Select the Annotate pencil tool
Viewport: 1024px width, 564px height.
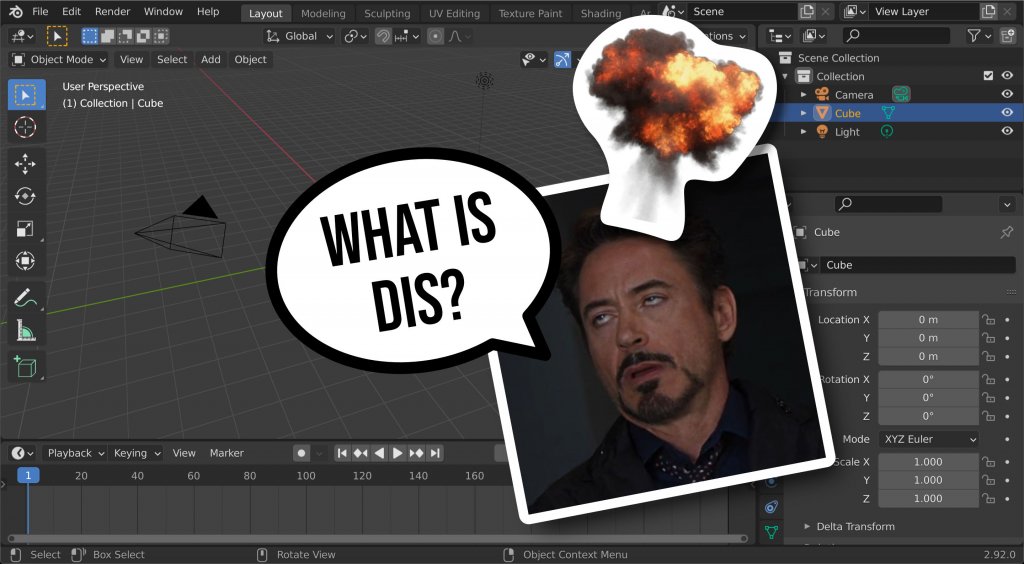click(25, 297)
